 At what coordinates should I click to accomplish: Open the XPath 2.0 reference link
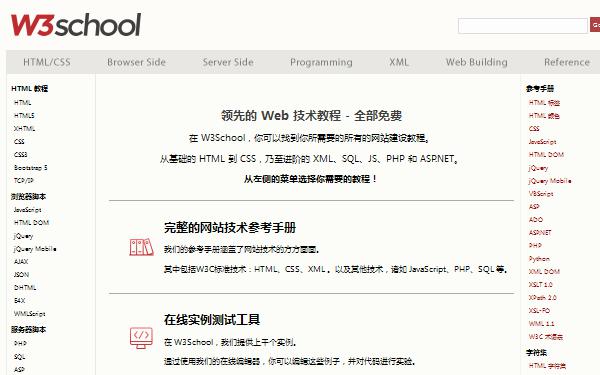(543, 298)
